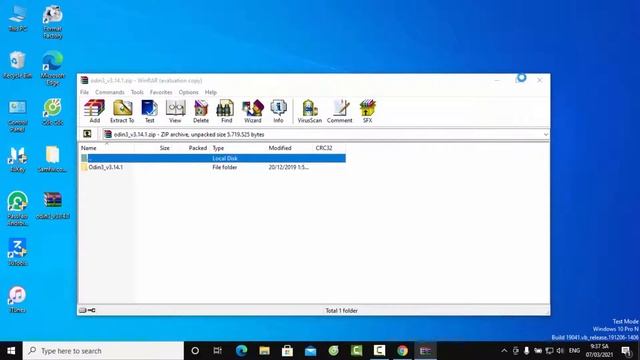
Task: Sort by the CRC32 column header
Action: pos(324,148)
